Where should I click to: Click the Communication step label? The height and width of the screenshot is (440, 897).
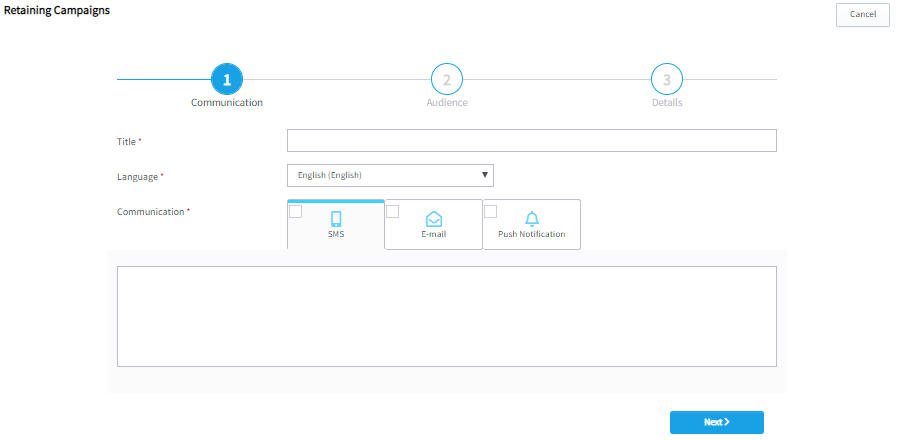click(227, 103)
